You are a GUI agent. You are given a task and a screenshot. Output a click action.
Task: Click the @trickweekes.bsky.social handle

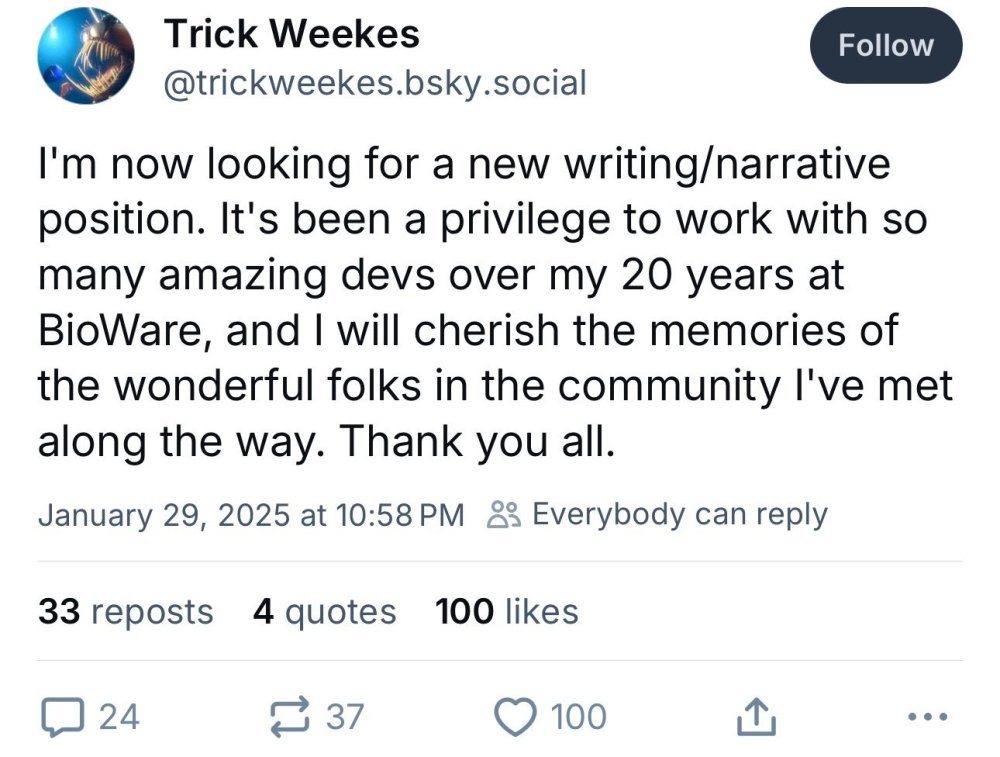(374, 82)
